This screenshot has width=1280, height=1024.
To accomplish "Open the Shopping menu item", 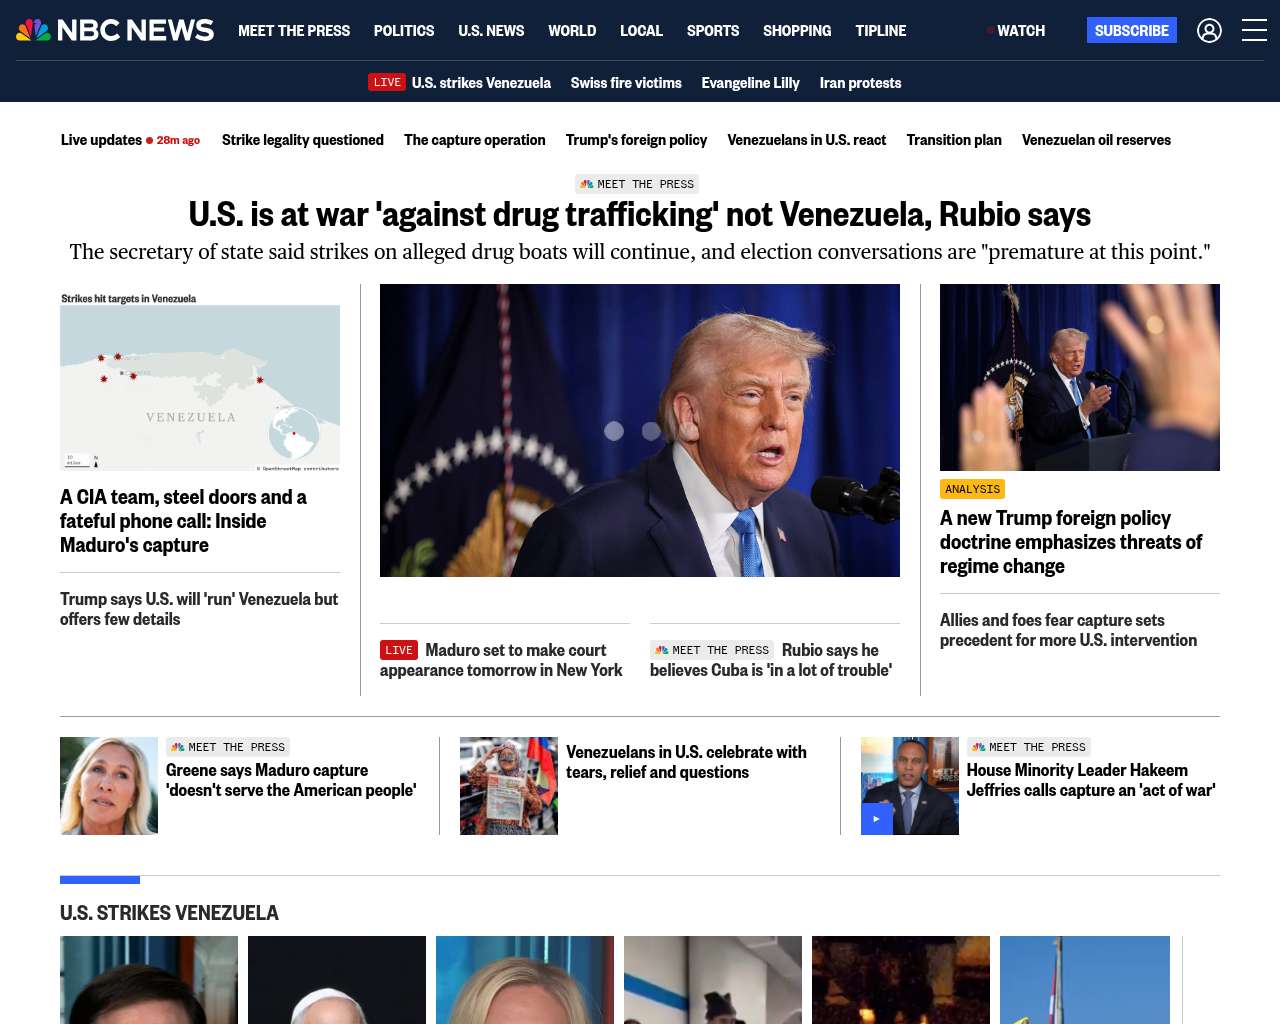I will [x=797, y=31].
